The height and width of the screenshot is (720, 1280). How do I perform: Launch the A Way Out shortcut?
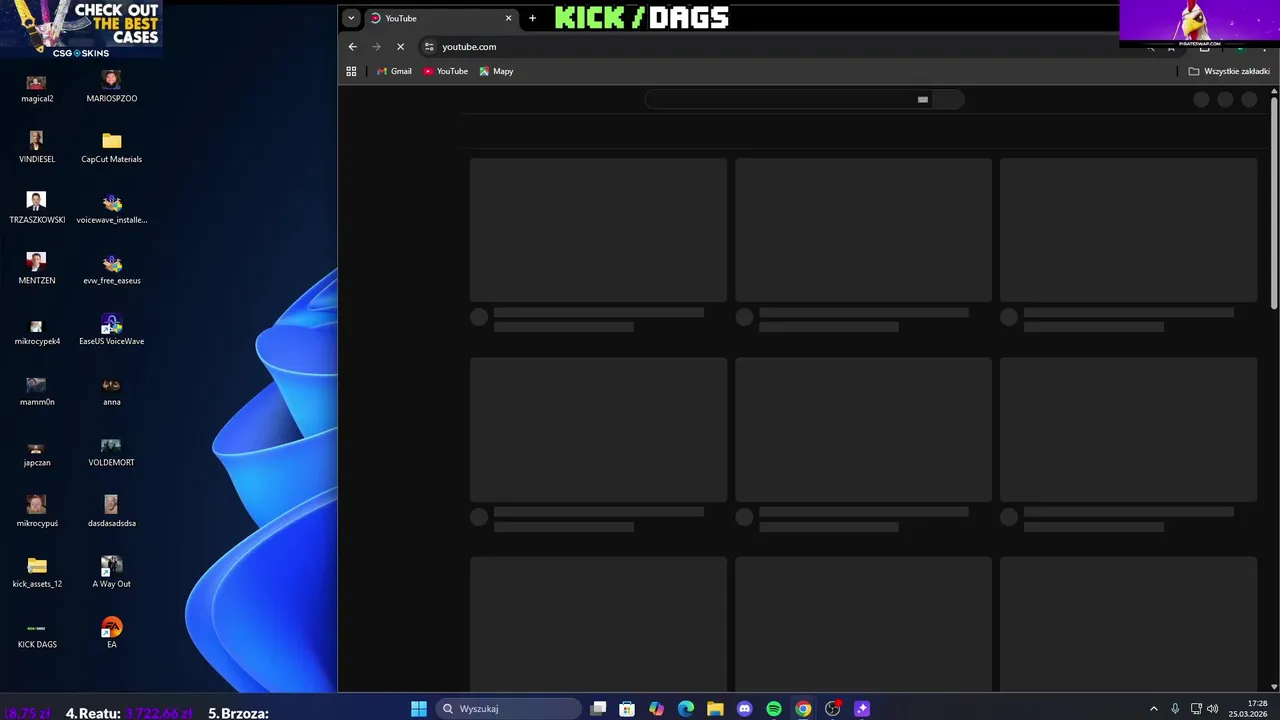pos(112,573)
